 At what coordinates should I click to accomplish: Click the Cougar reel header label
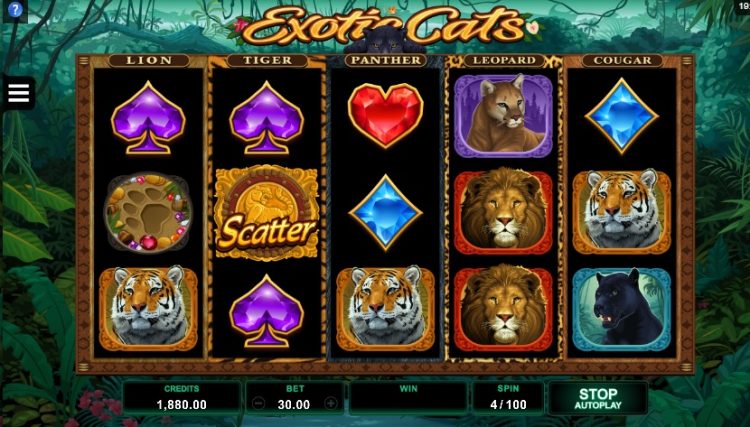pos(622,61)
